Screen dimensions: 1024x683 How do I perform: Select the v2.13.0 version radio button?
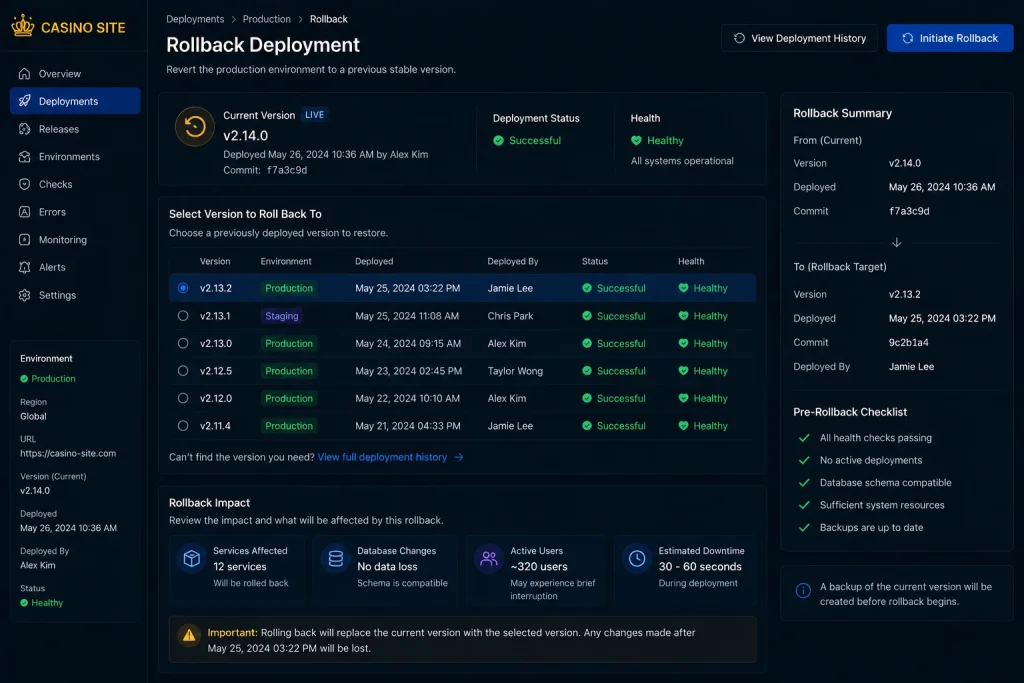[183, 343]
